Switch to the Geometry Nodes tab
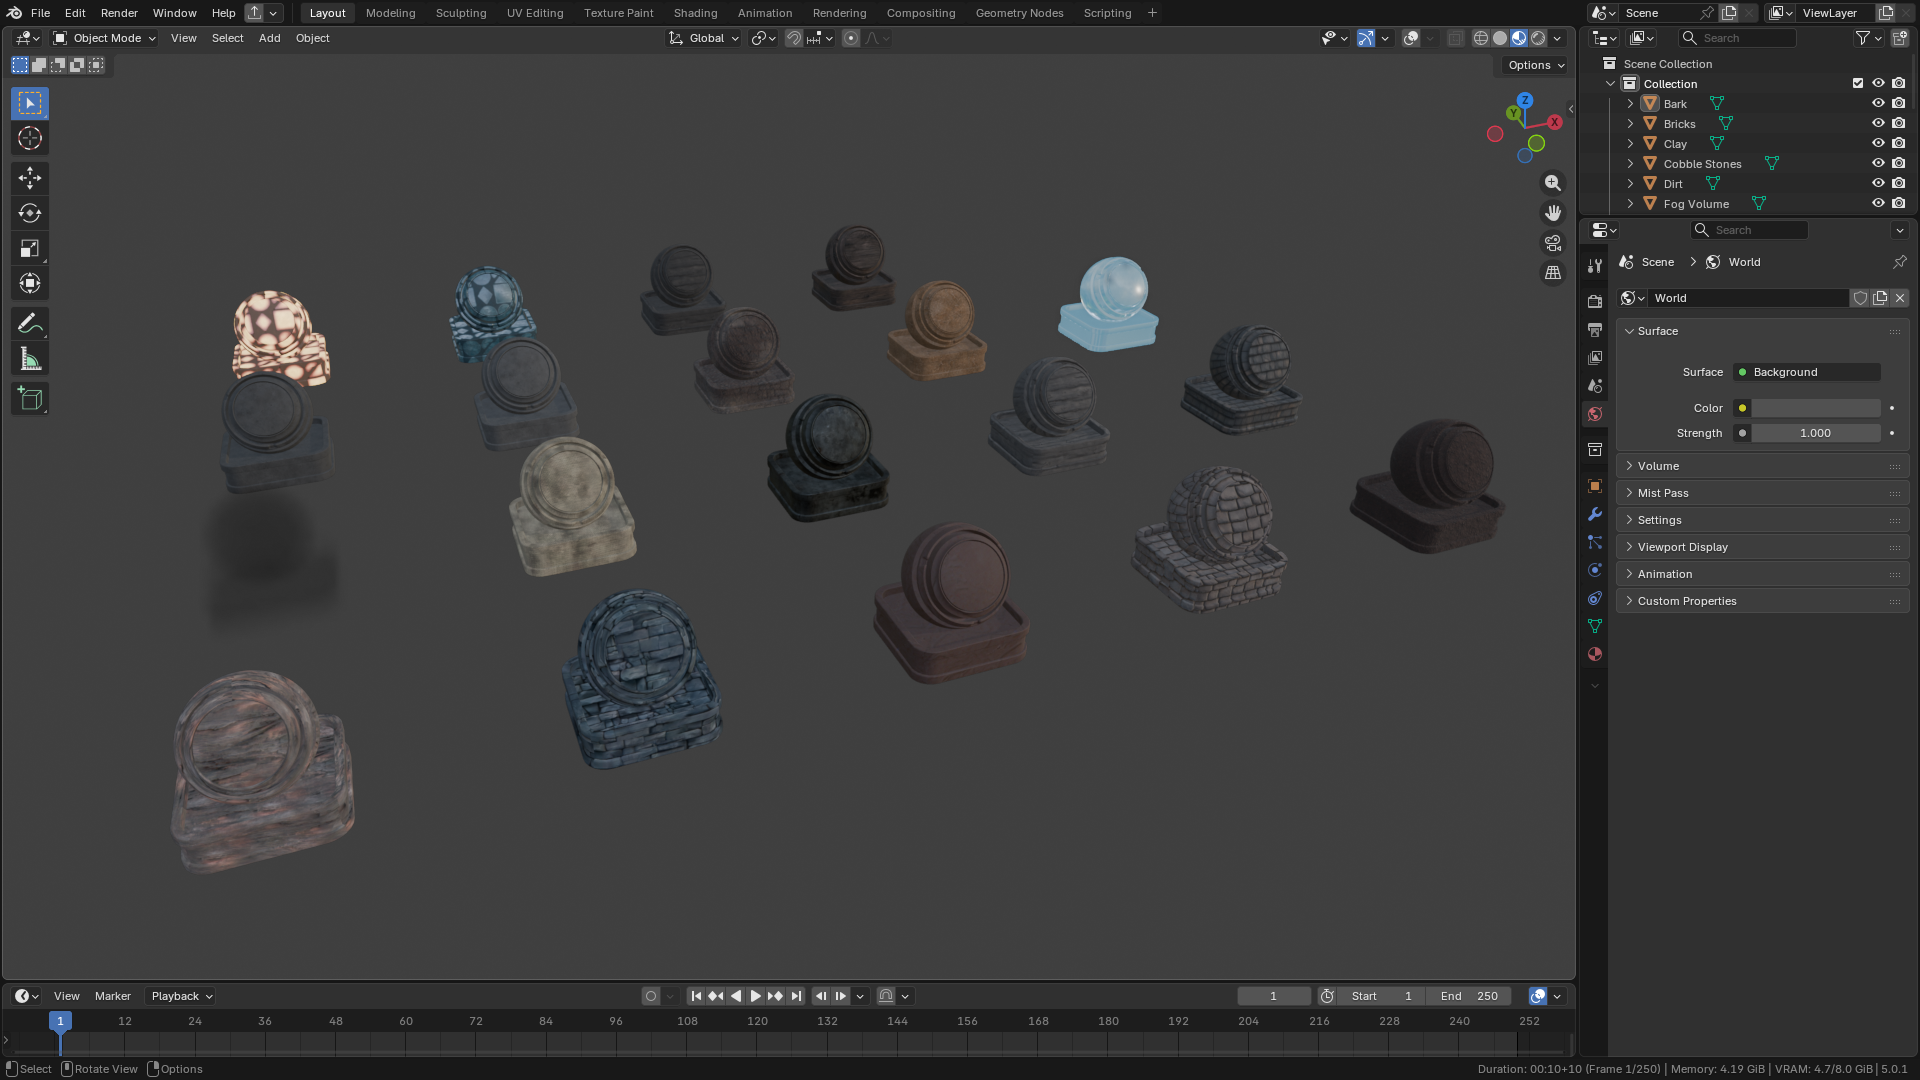 [1019, 13]
